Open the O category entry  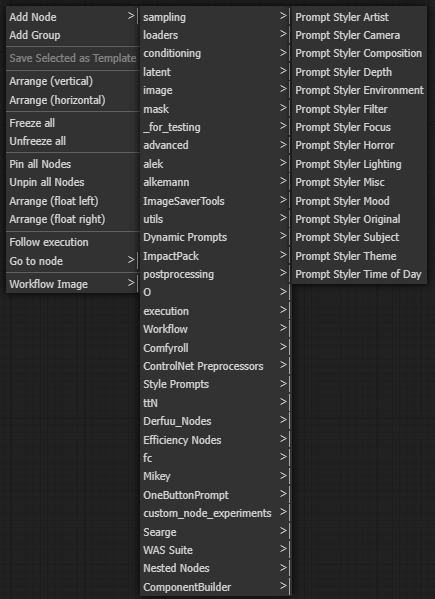click(x=215, y=293)
